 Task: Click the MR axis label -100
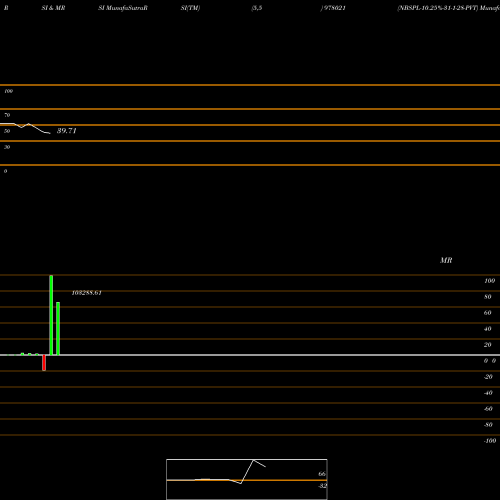490,441
